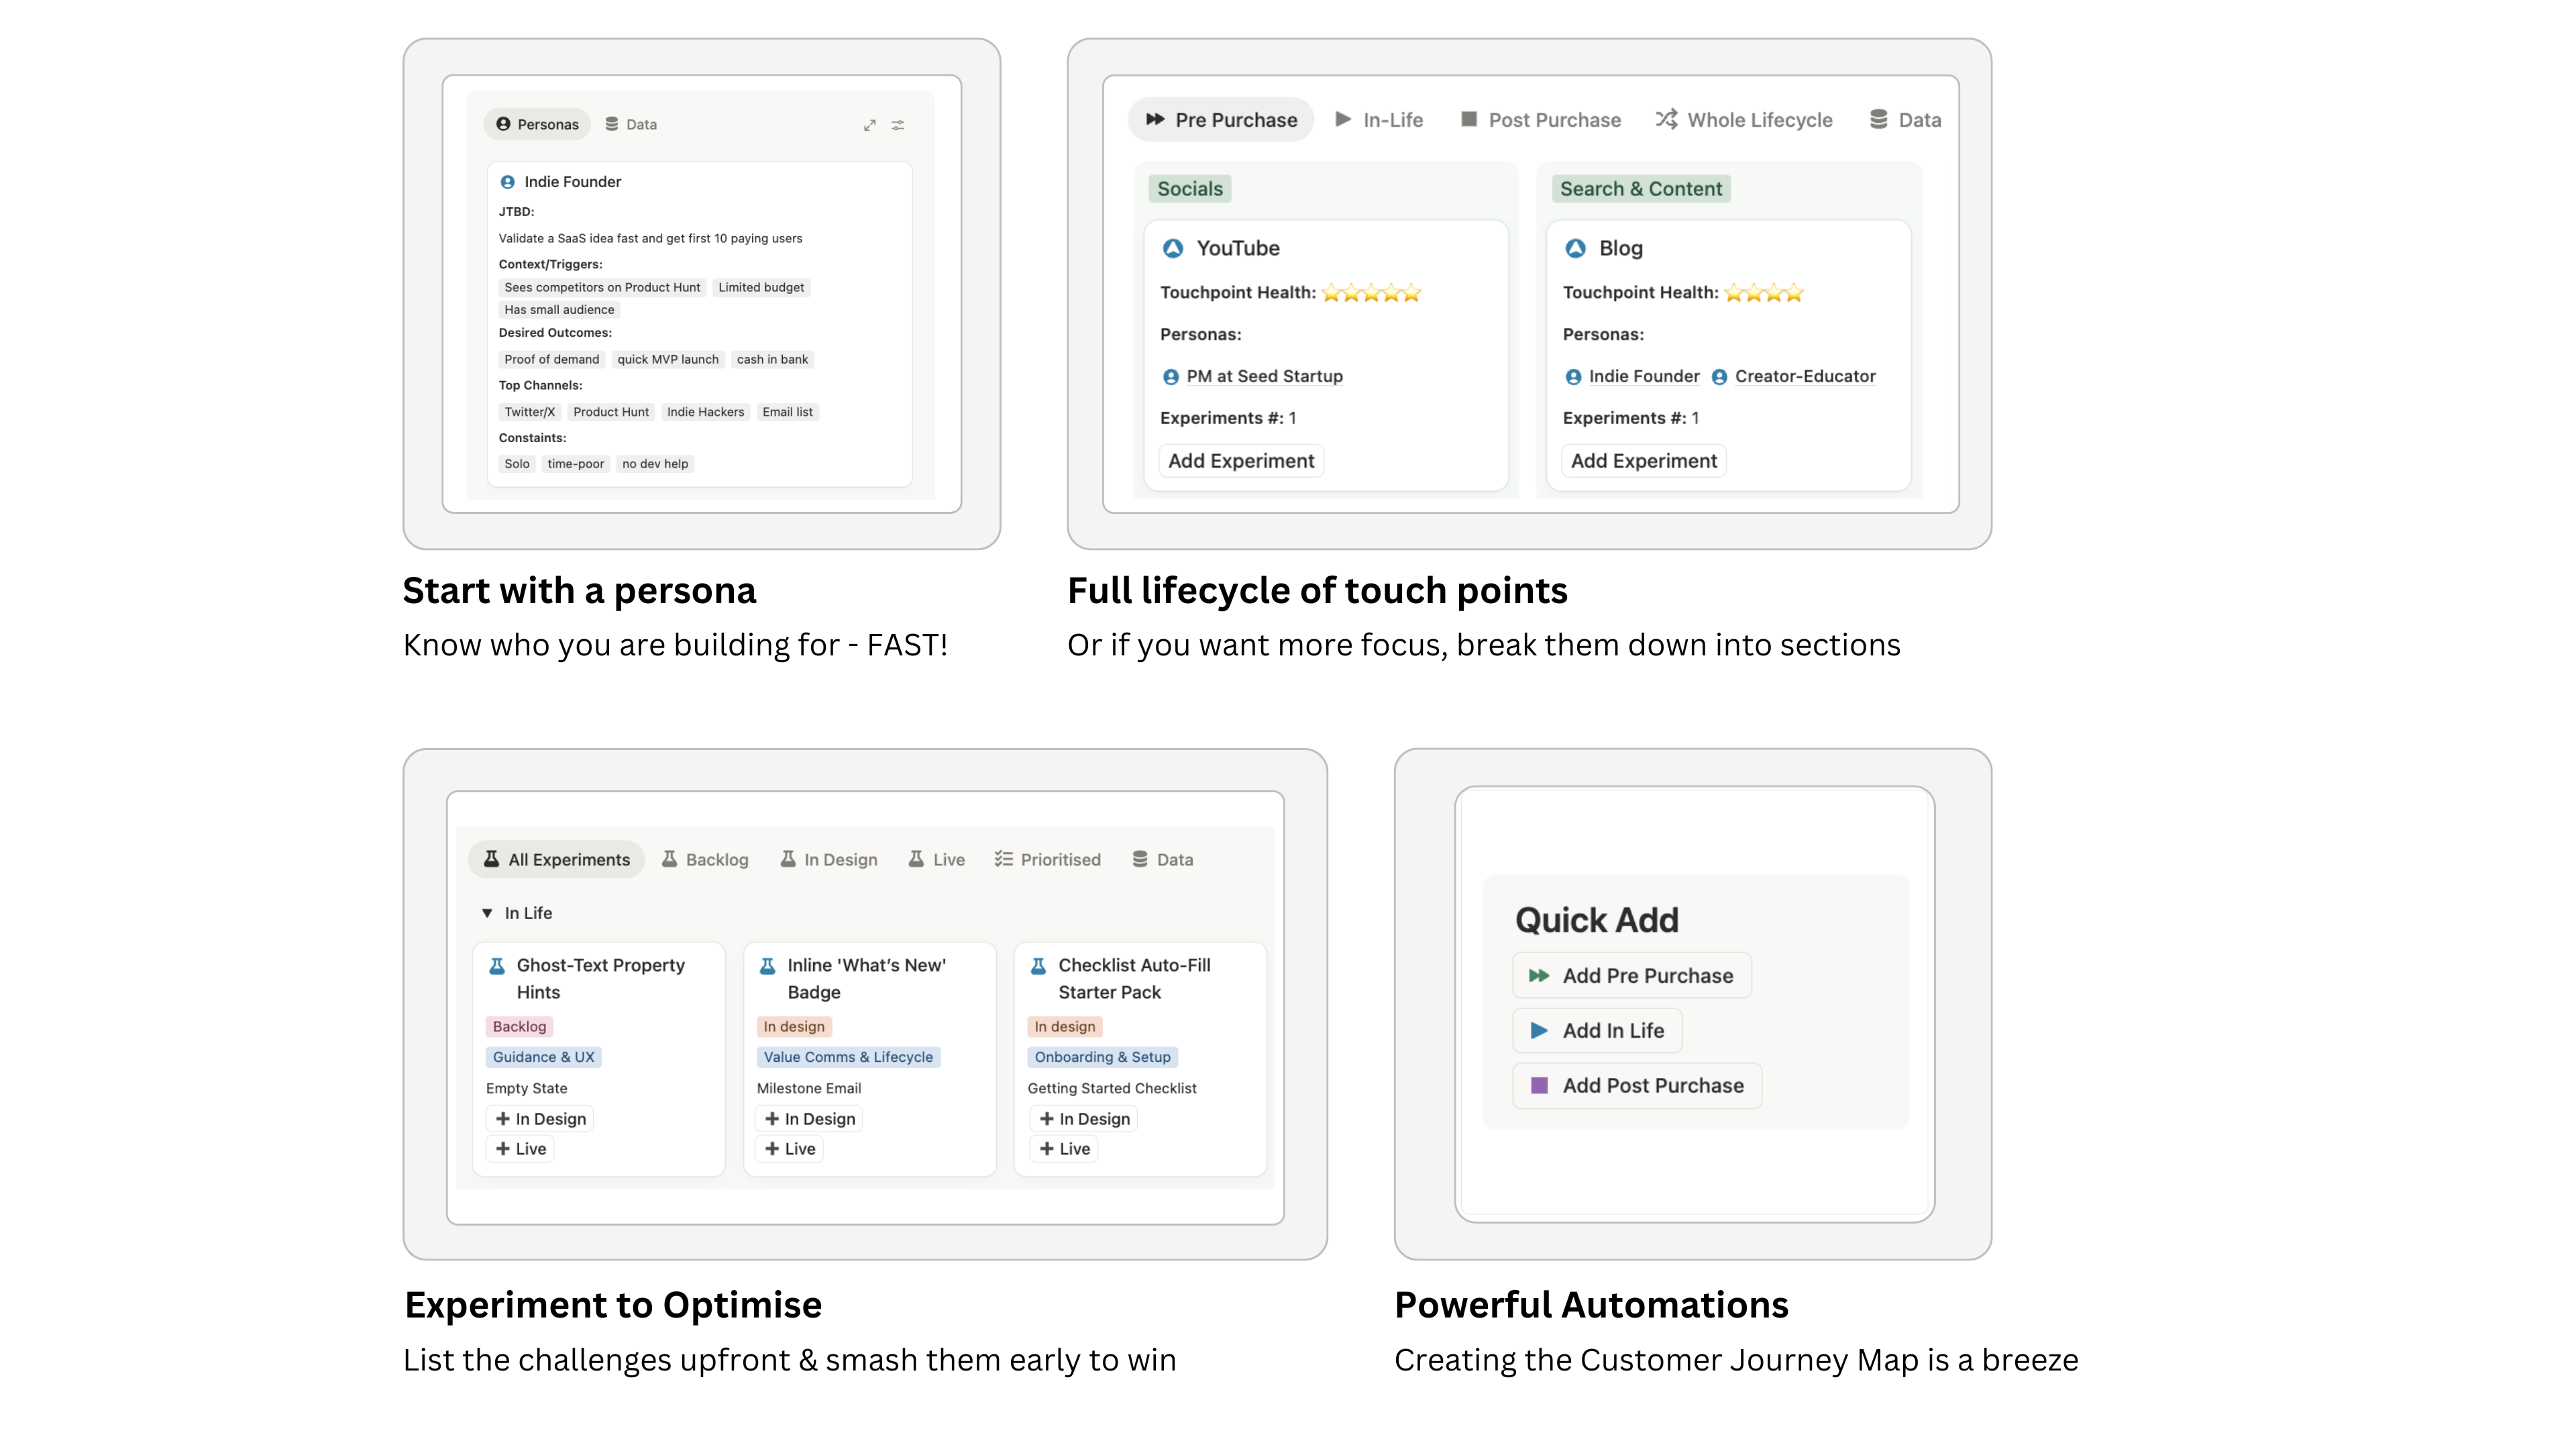Click the Creator-Educator persona link
This screenshot has width=2576, height=1449.
1804,377
